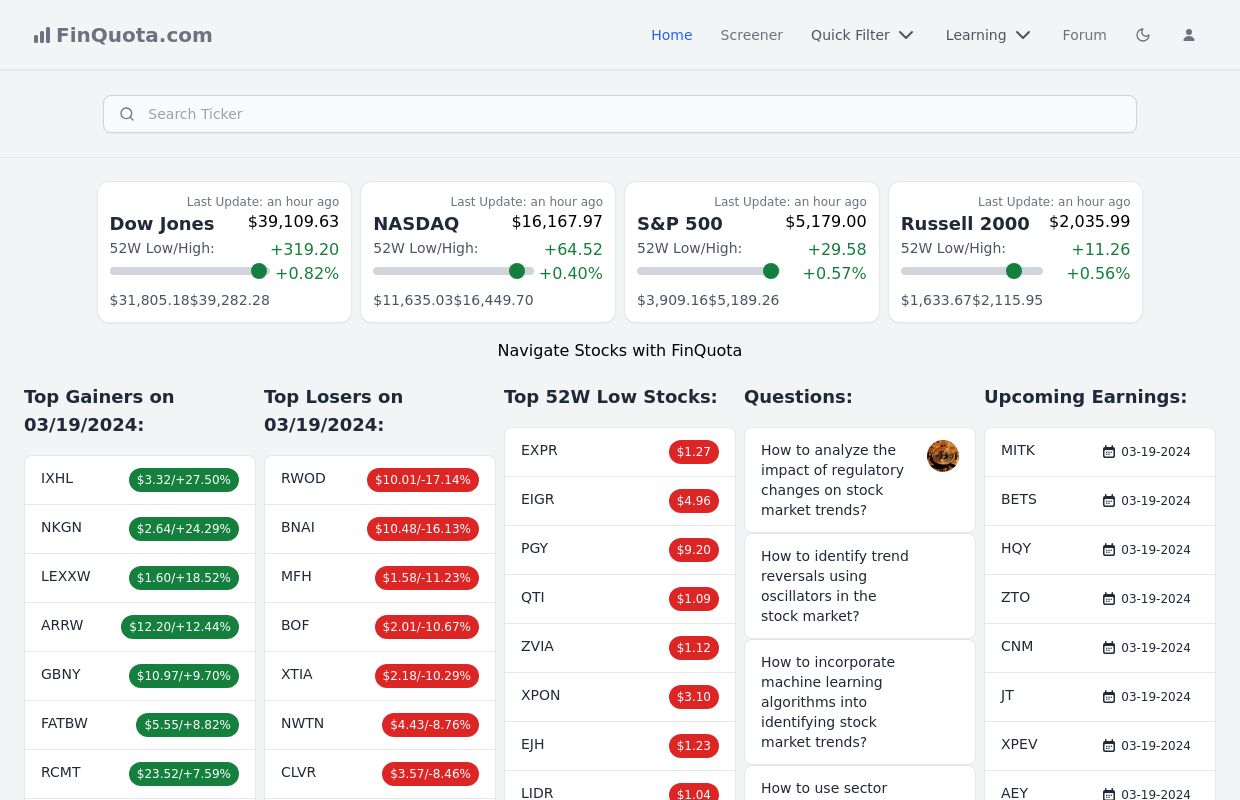
Task: Click XPON $3.10 price badge
Action: (x=694, y=697)
